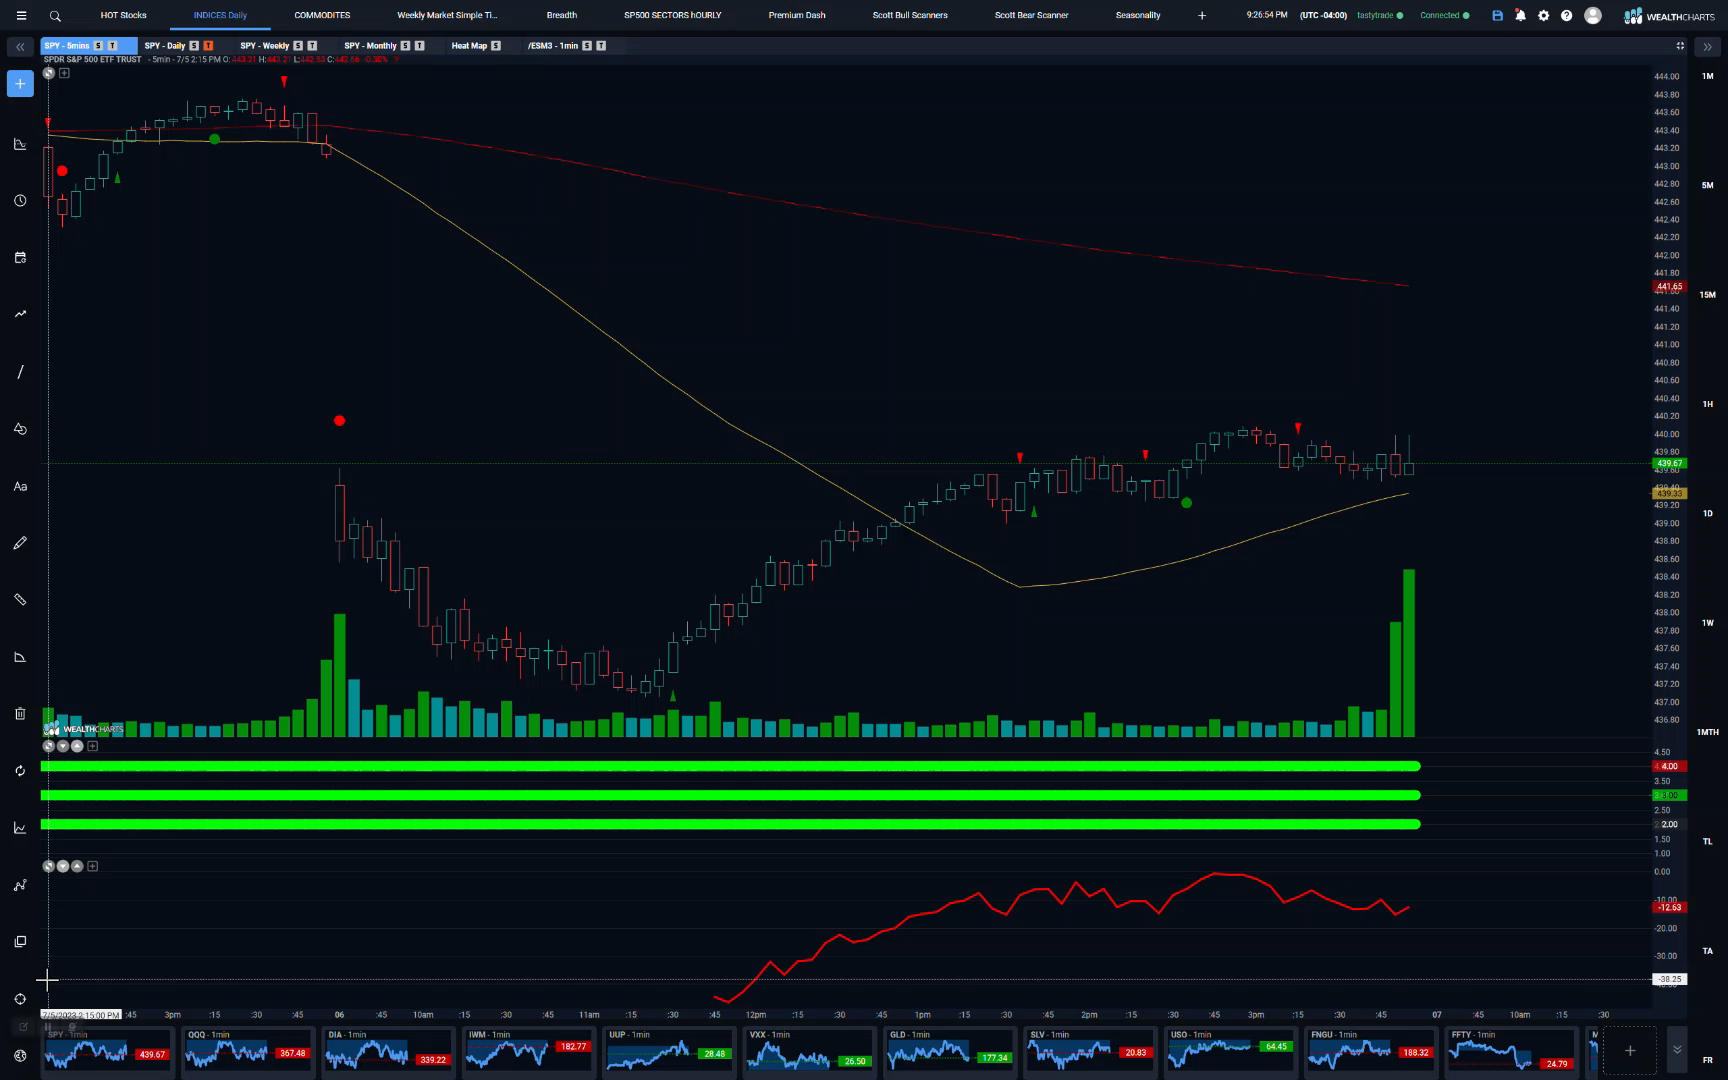Open the Breadth workspace tab
The height and width of the screenshot is (1080, 1728).
[562, 15]
